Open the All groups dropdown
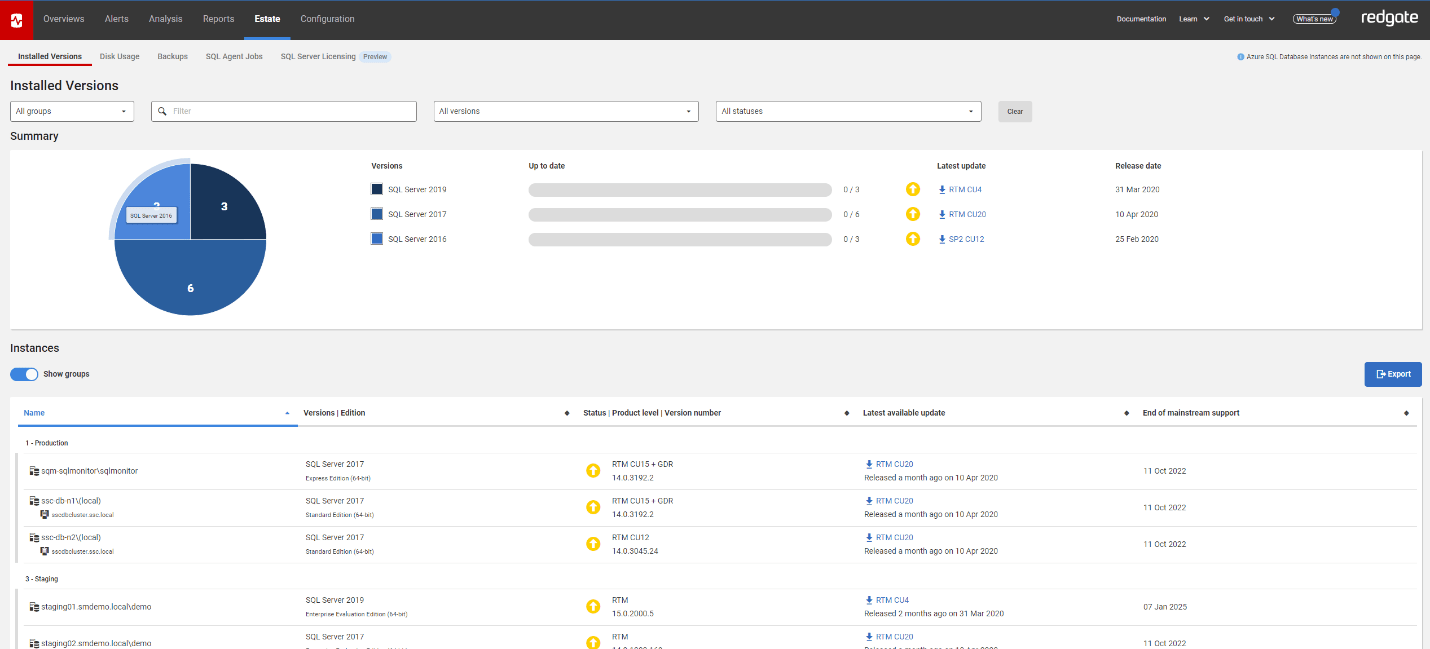The width and height of the screenshot is (1430, 649). (72, 111)
